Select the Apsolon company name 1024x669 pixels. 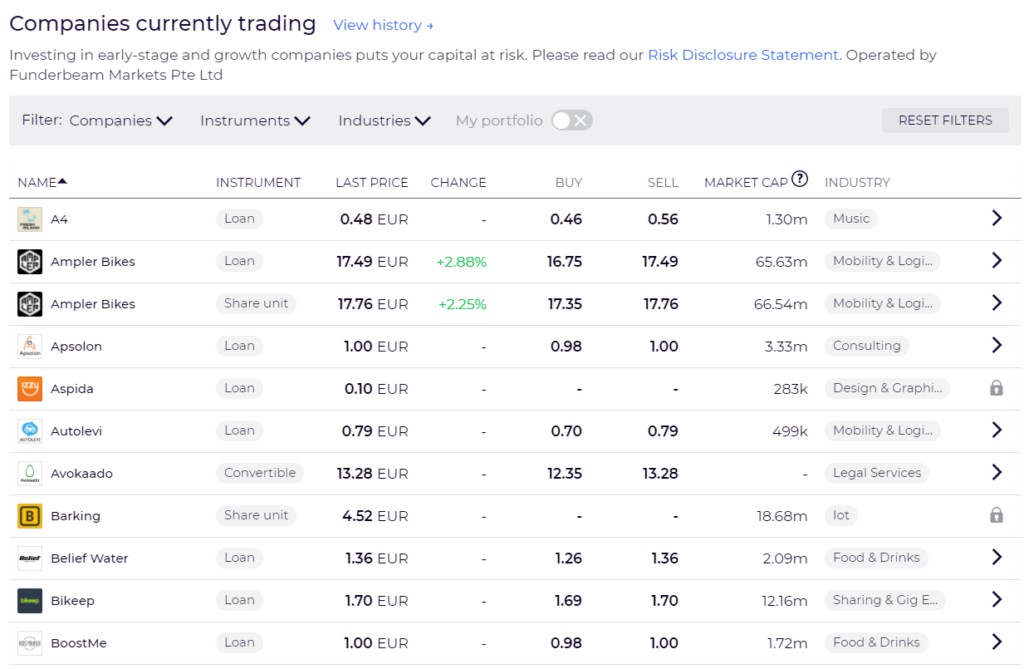76,346
